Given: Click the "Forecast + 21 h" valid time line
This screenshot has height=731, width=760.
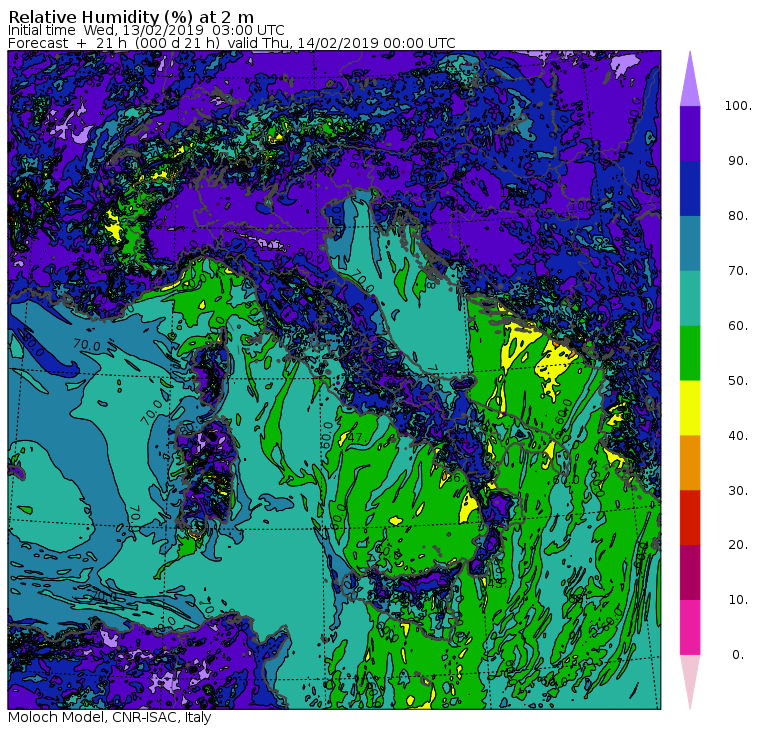Looking at the screenshot, I should coord(232,43).
